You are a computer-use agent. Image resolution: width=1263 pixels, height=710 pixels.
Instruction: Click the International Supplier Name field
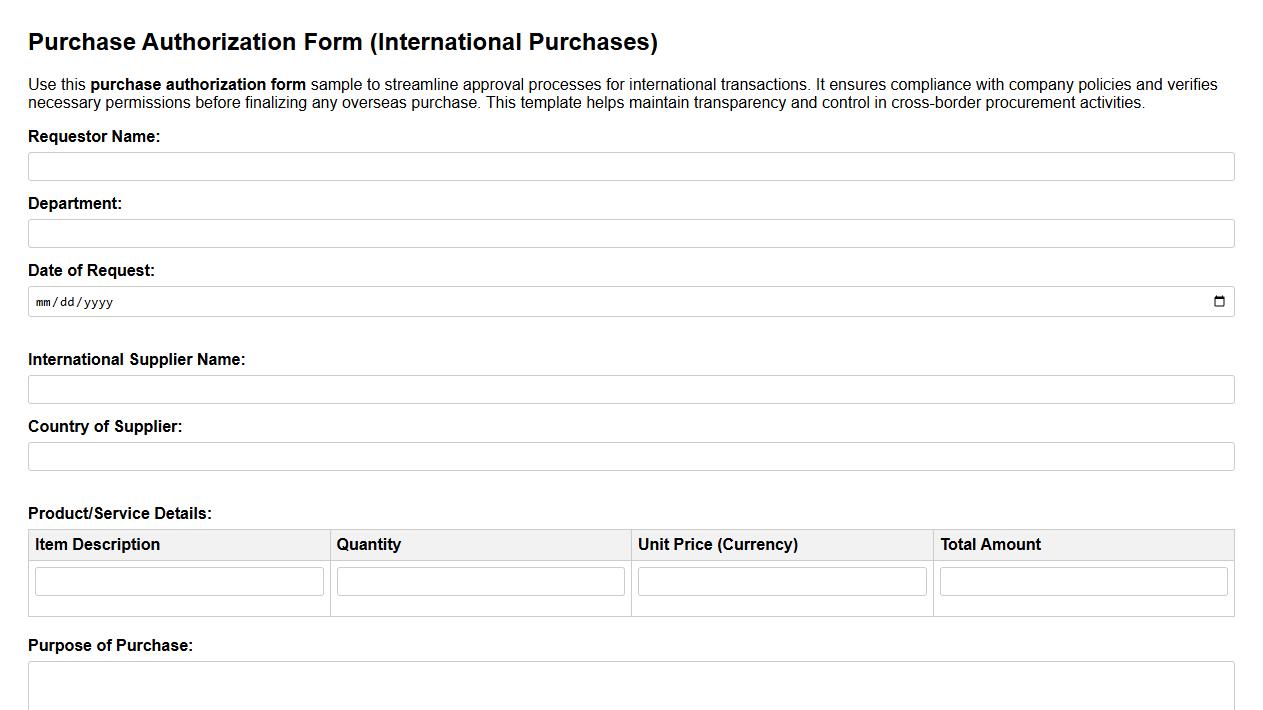[x=631, y=389]
